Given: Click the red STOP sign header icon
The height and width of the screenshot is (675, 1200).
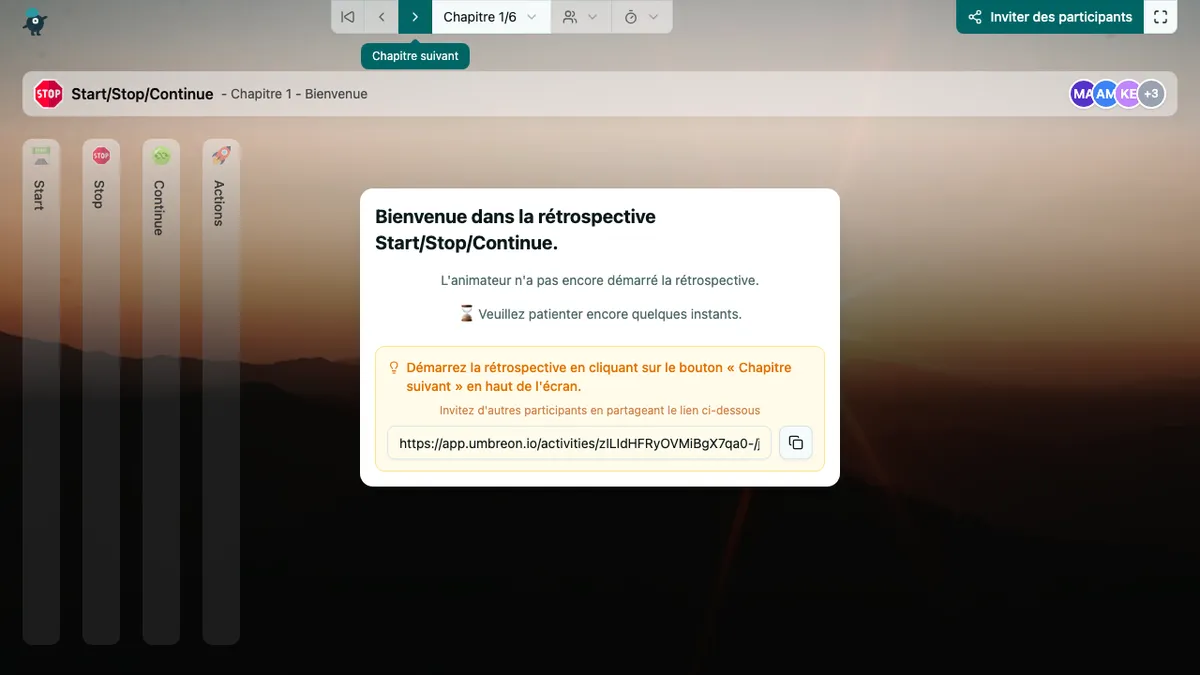Looking at the screenshot, I should tap(48, 94).
